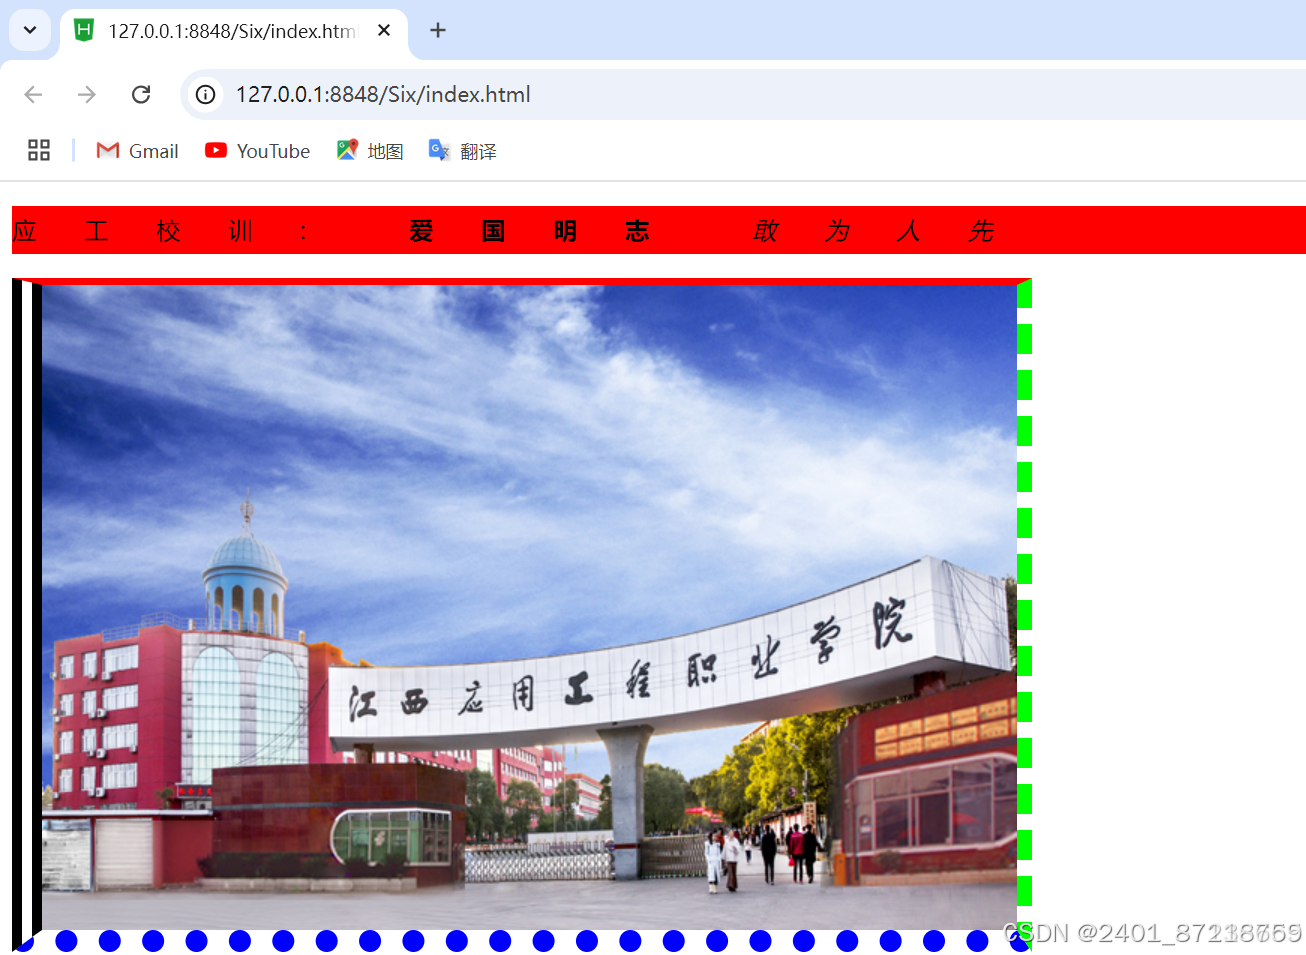Open the 翻译 translate bookmark

pyautogui.click(x=463, y=151)
